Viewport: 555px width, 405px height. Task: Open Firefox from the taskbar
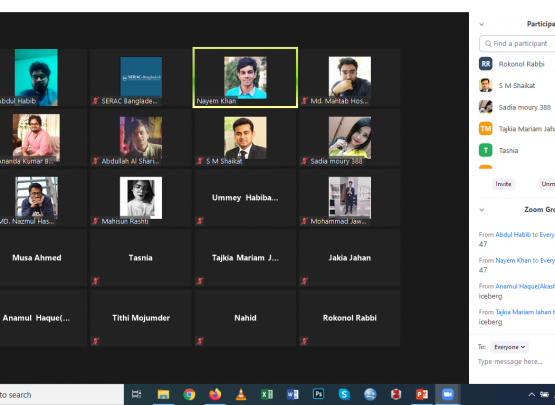click(215, 394)
